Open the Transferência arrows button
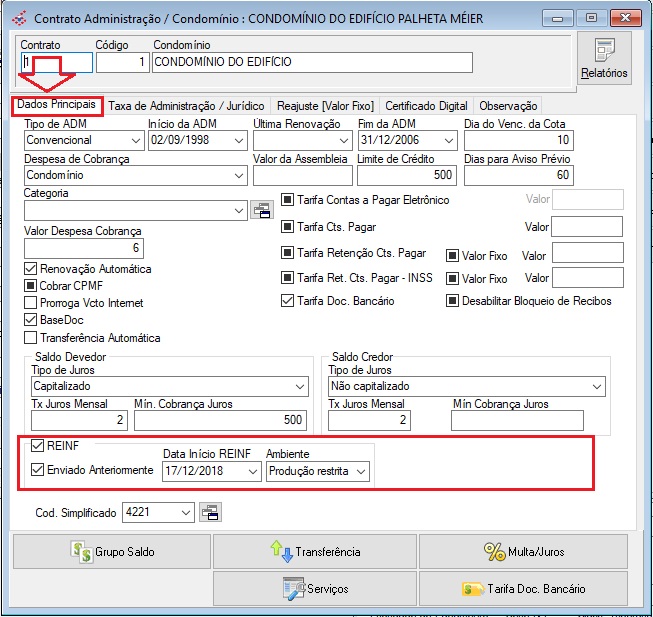This screenshot has width=653, height=617. 315,551
